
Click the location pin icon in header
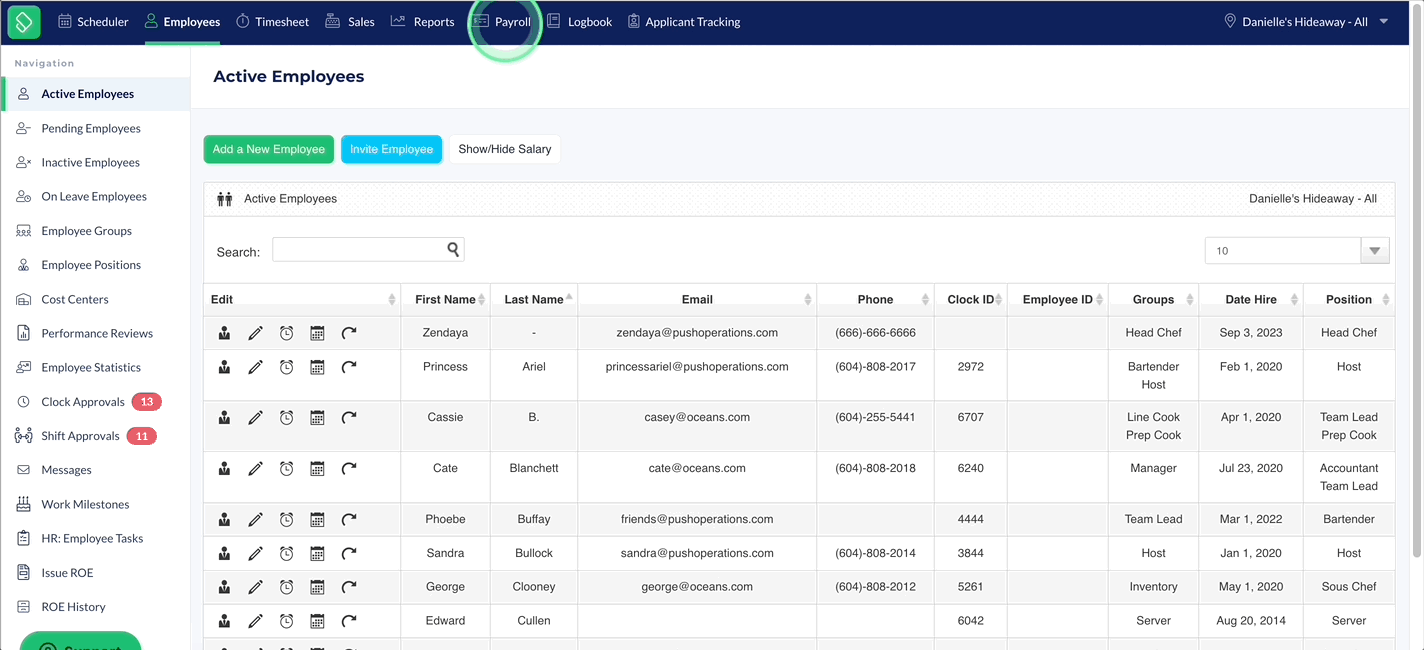pyautogui.click(x=1230, y=21)
